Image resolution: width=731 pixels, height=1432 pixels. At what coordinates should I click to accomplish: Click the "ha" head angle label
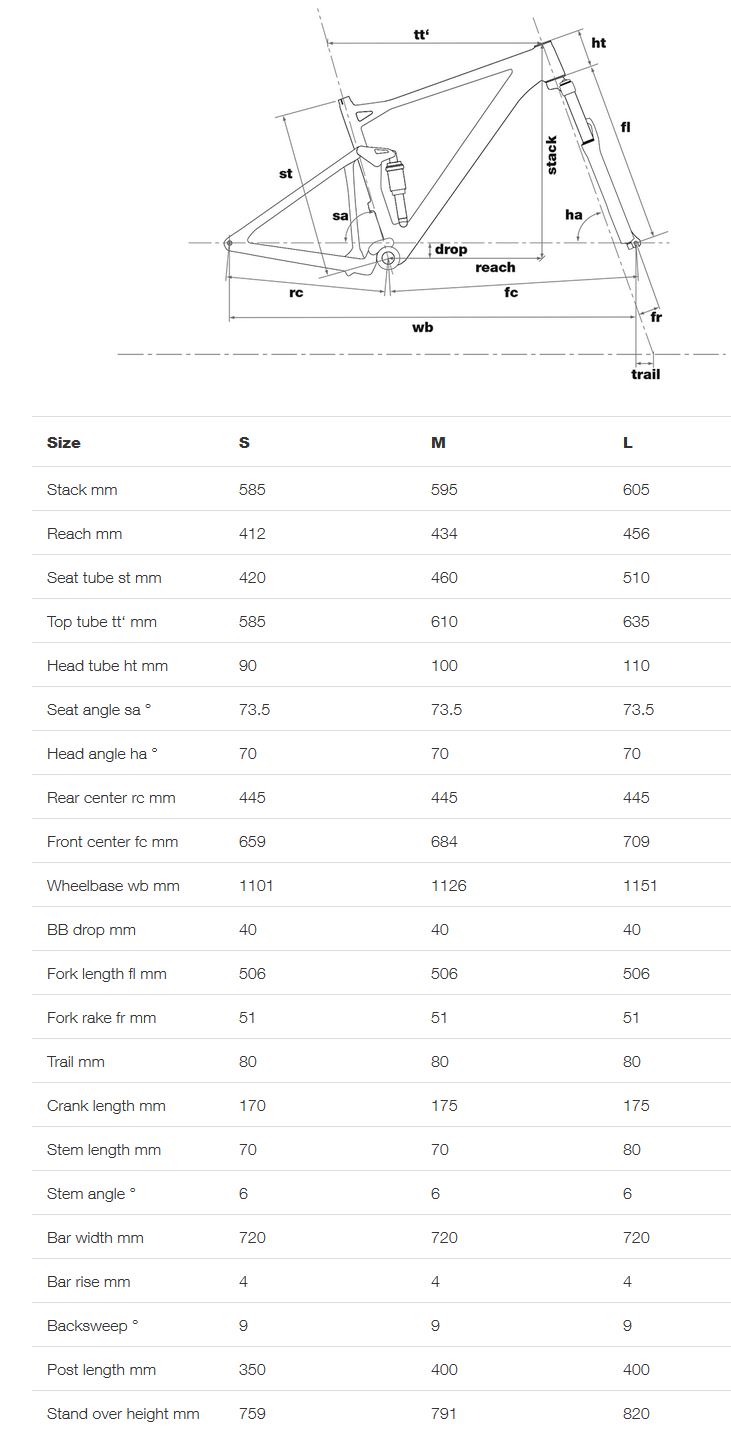point(573,215)
